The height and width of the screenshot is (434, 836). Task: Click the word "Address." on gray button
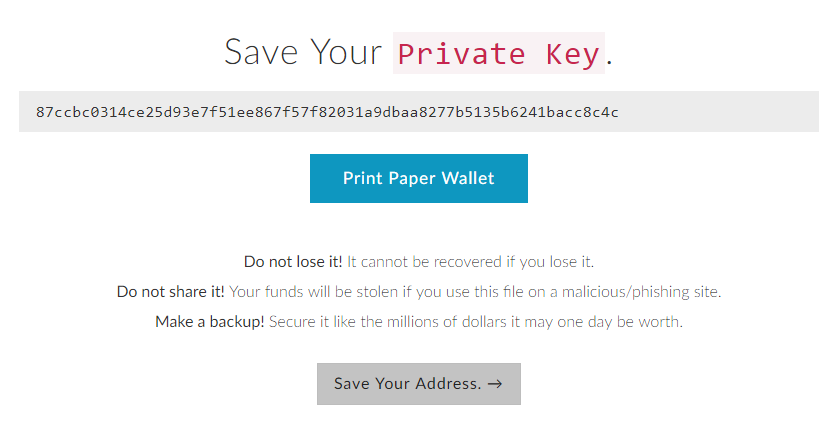pos(448,384)
